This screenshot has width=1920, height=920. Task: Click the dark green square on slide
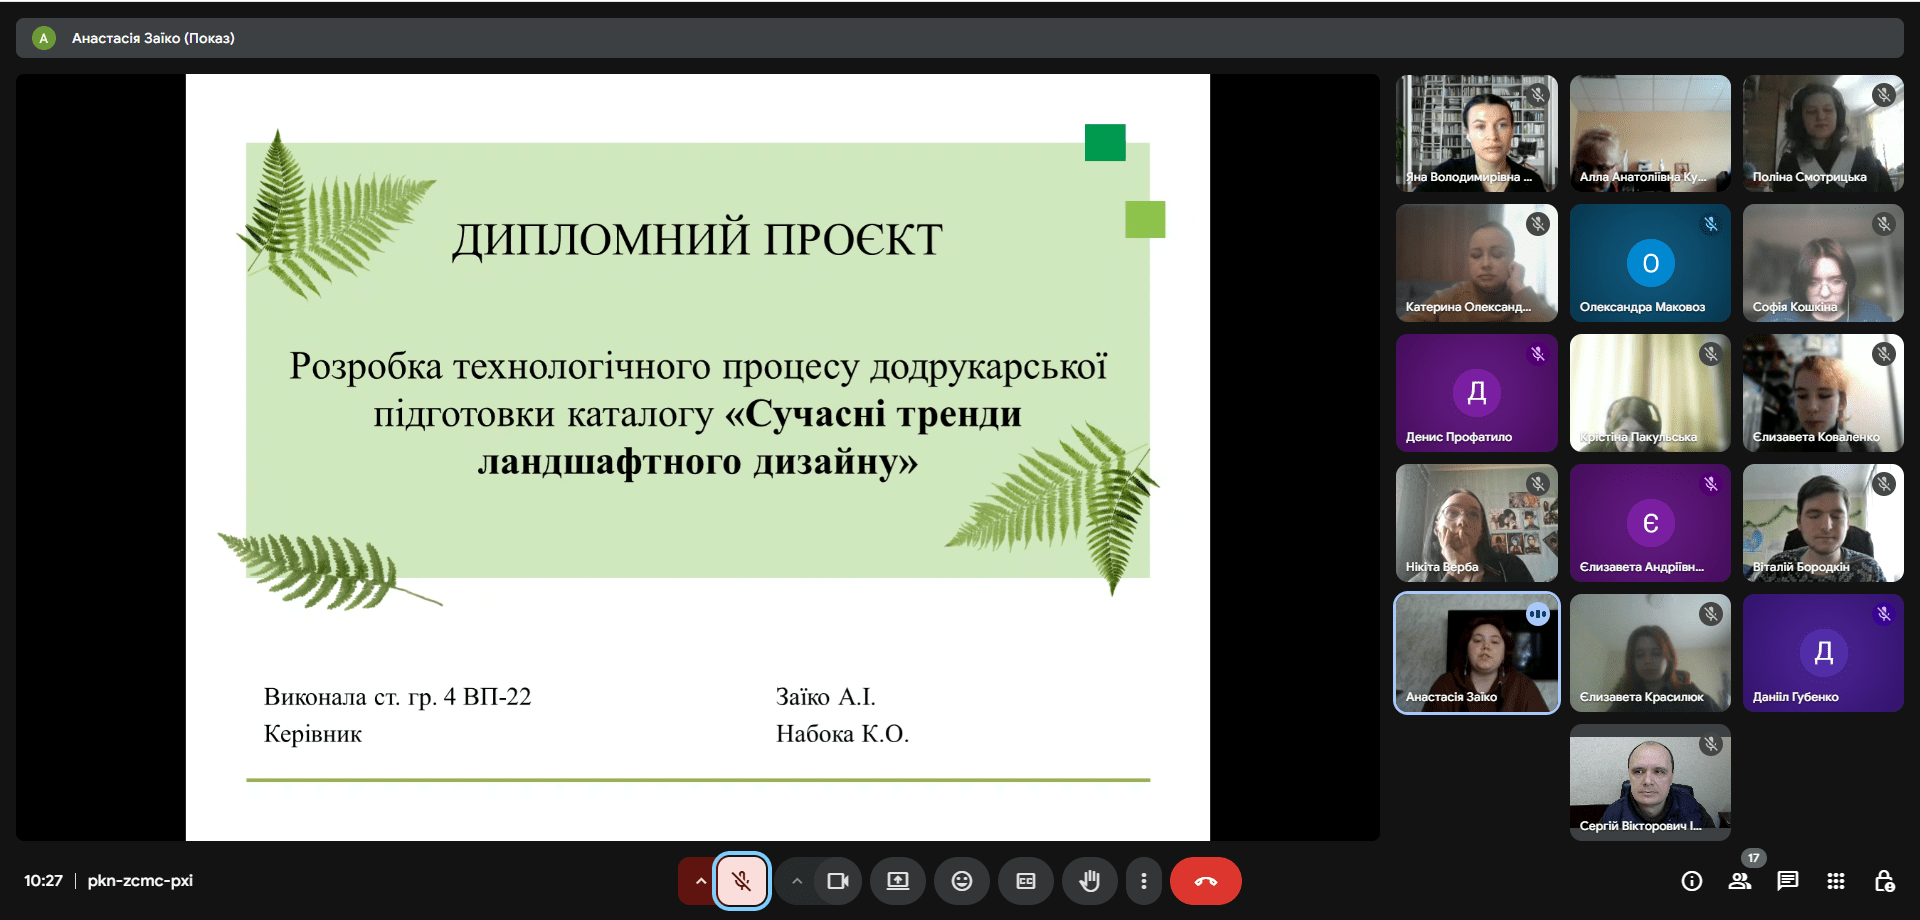[1105, 142]
